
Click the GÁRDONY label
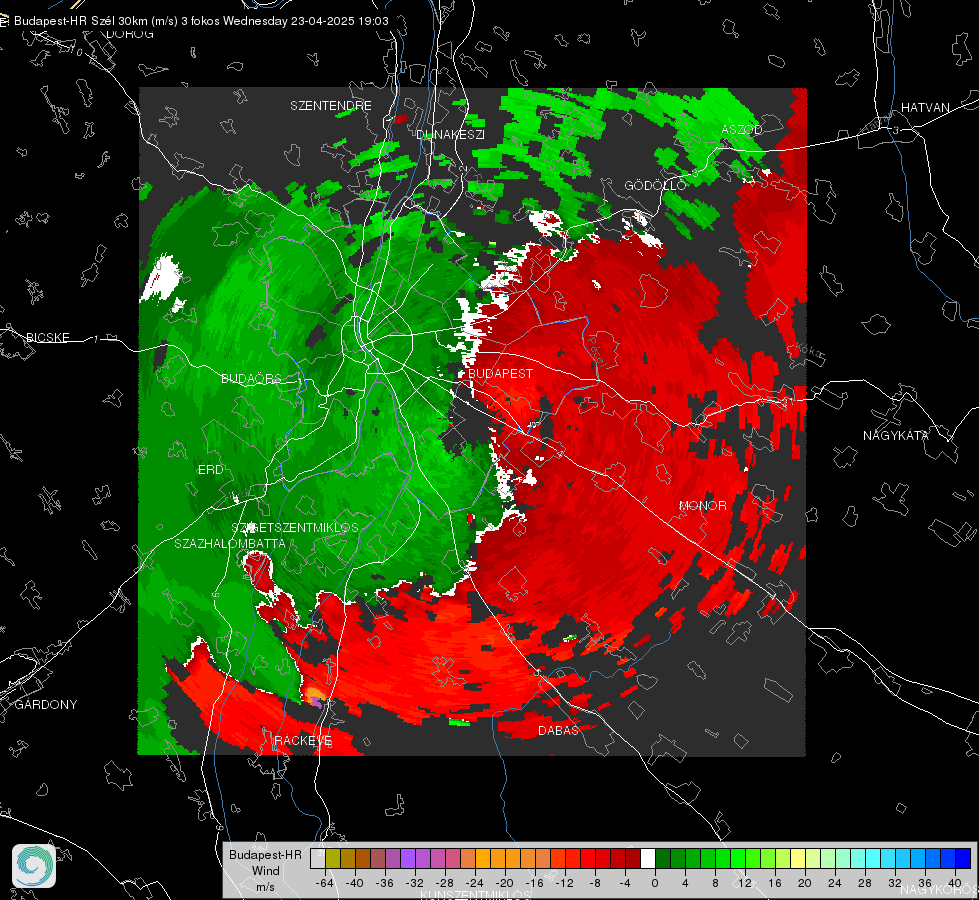46,705
